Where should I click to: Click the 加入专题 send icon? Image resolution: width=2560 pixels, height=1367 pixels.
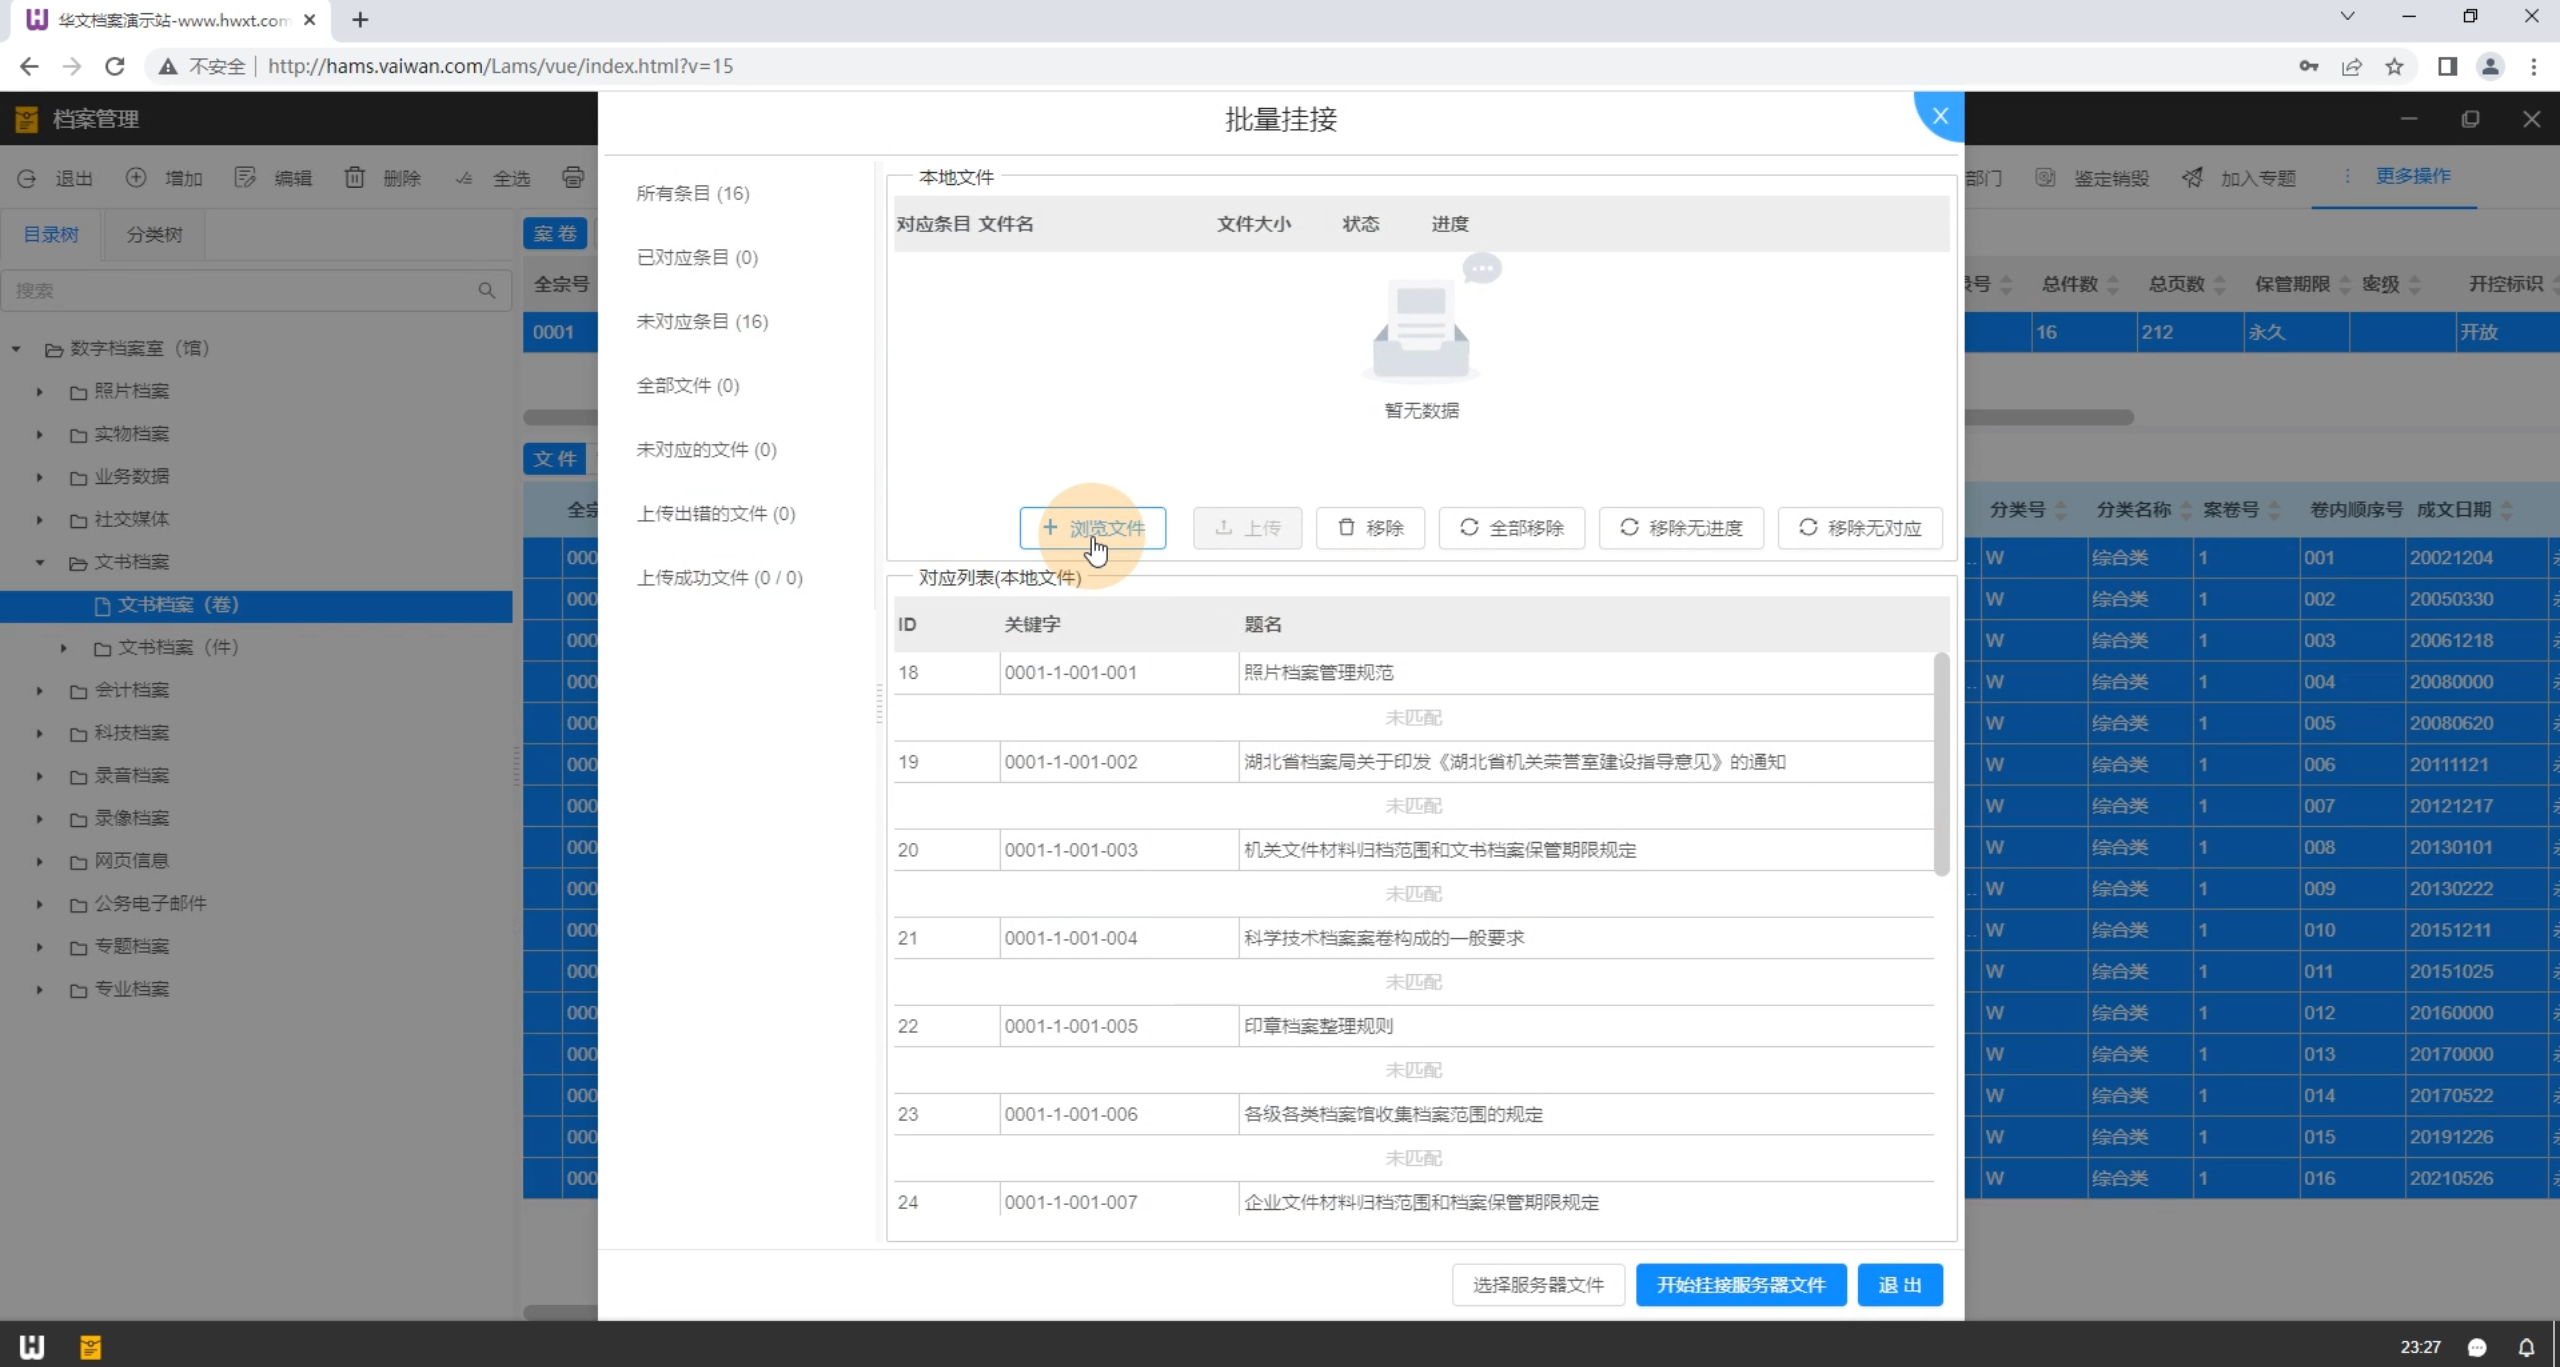tap(2193, 178)
